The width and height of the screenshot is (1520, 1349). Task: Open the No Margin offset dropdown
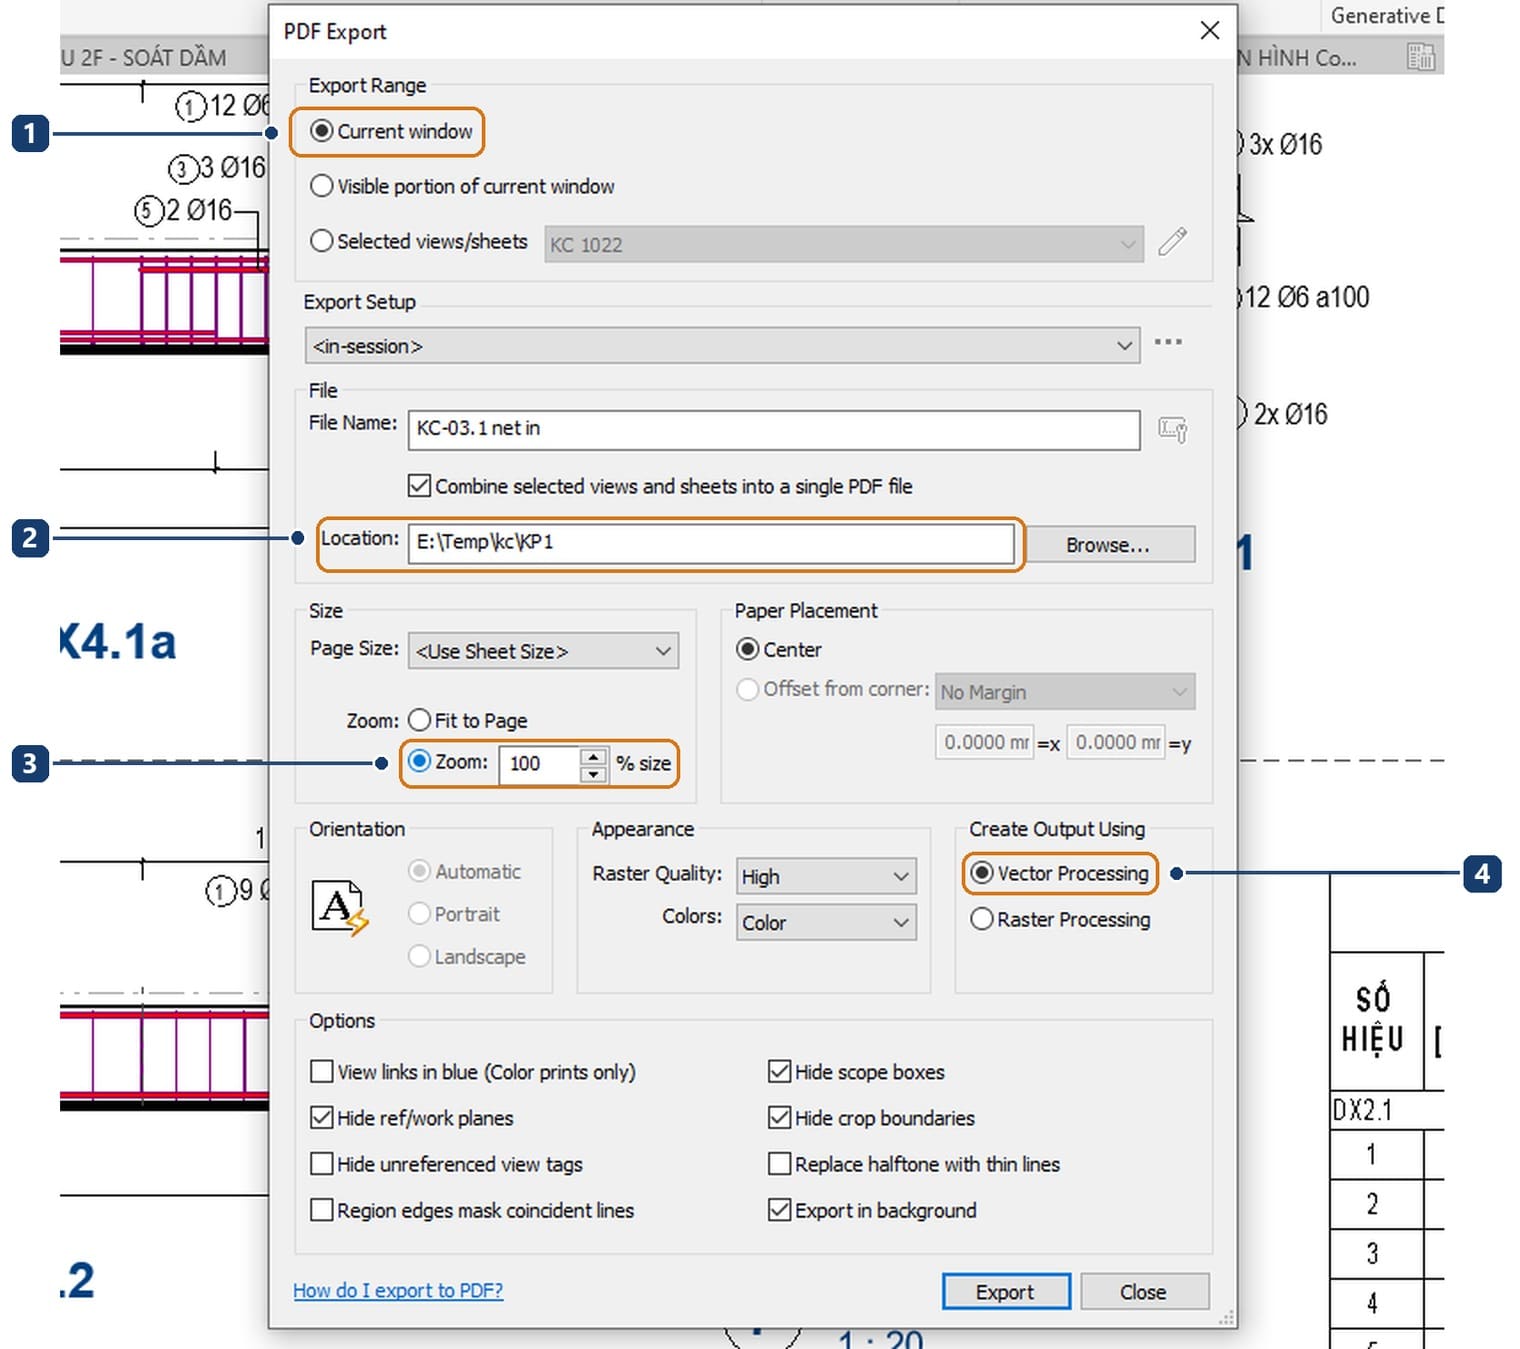[x=1065, y=692]
